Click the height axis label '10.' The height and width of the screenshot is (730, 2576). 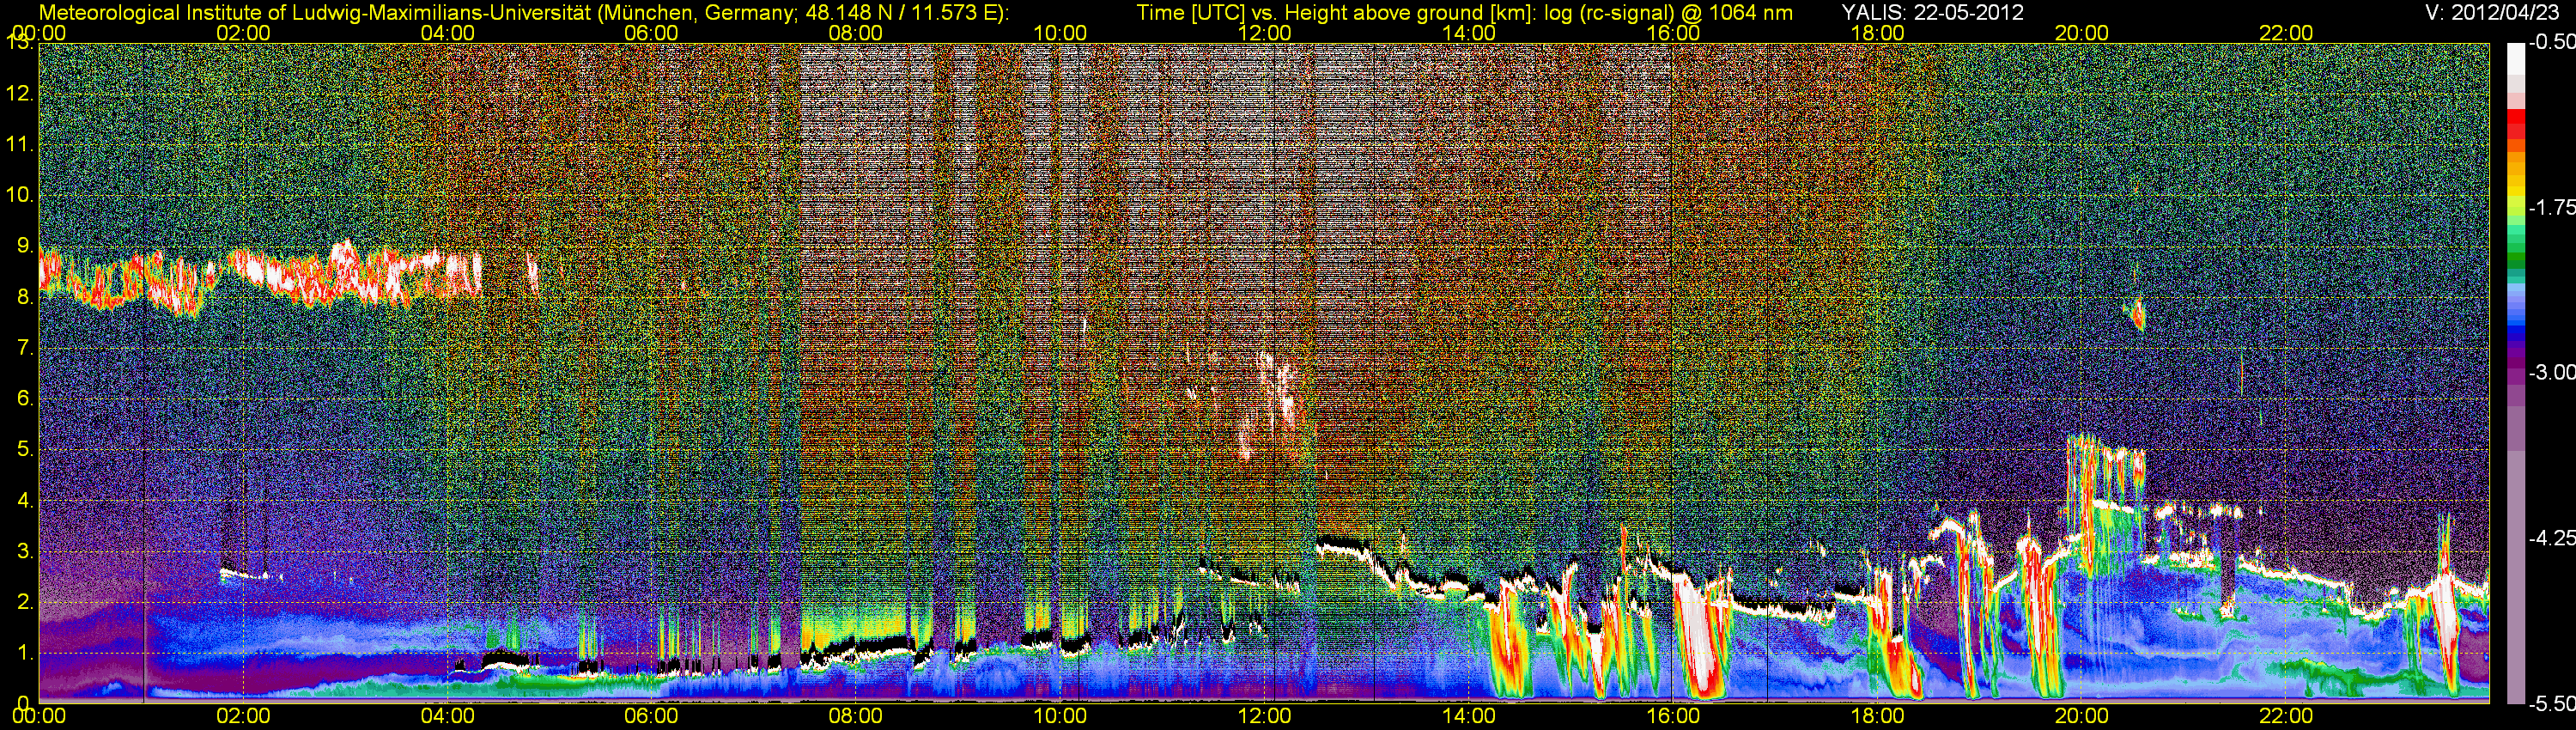tap(20, 194)
